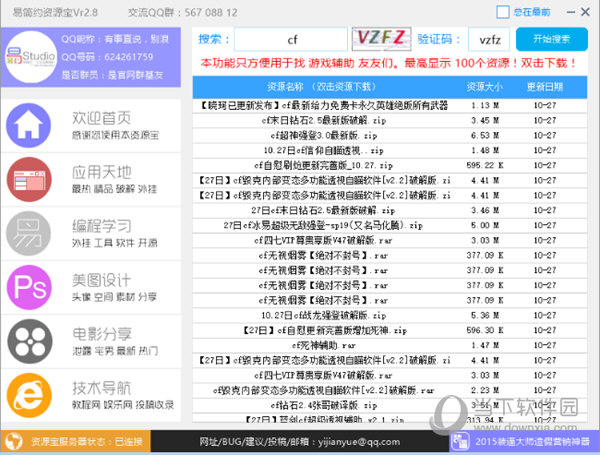Select the cf末日钻石2.5最新版破解.zip row

click(390, 121)
